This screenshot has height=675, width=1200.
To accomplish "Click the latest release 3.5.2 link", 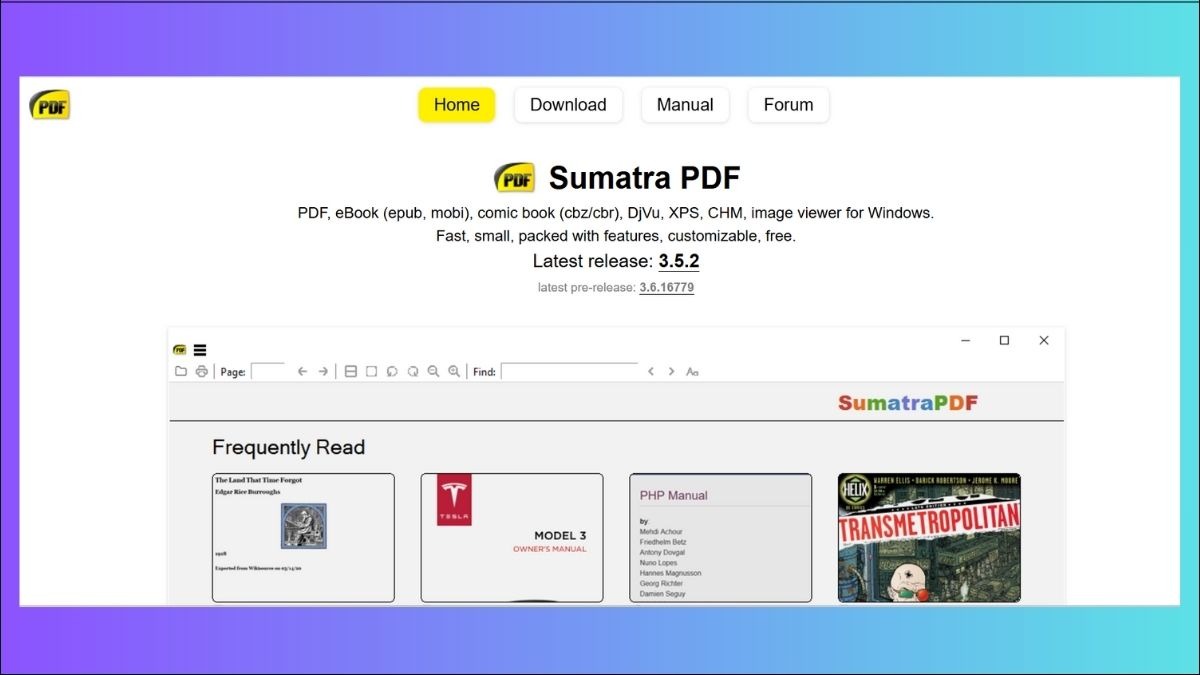I will pyautogui.click(x=679, y=262).
